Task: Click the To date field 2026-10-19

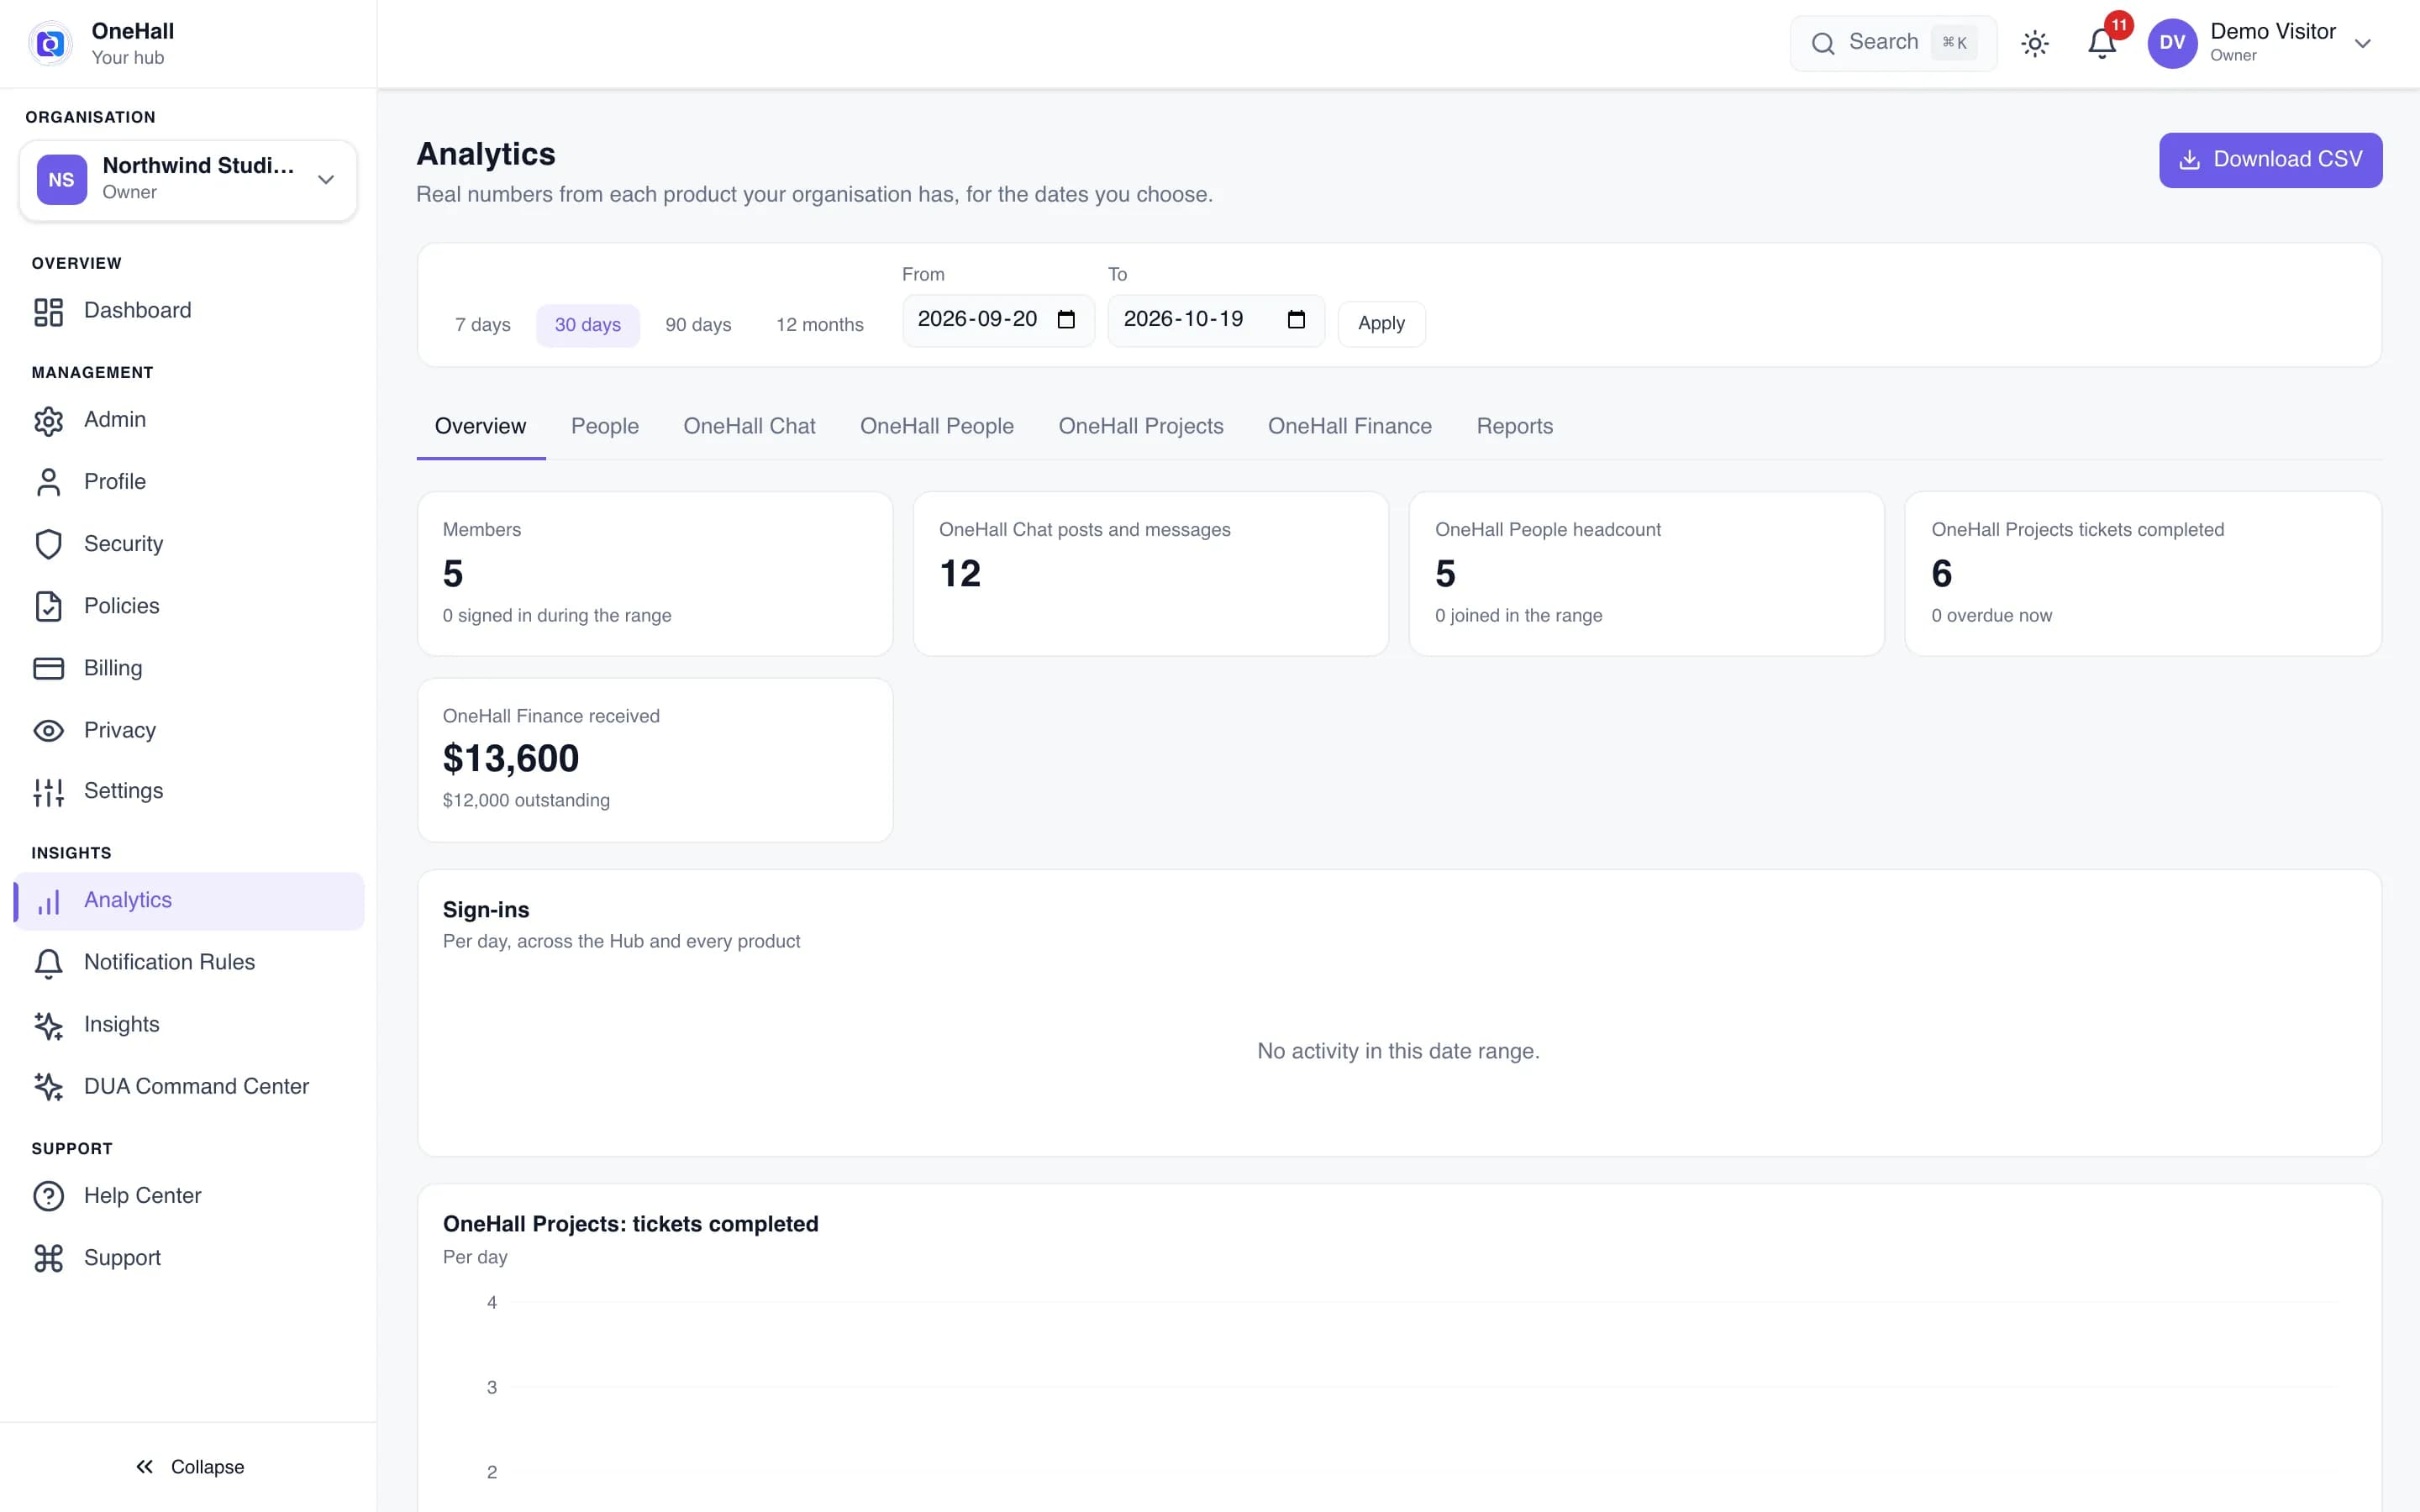Action: (x=1216, y=320)
